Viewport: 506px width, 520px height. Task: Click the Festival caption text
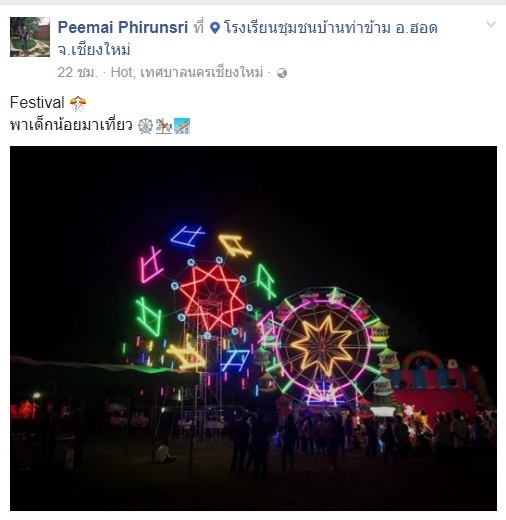(x=37, y=103)
